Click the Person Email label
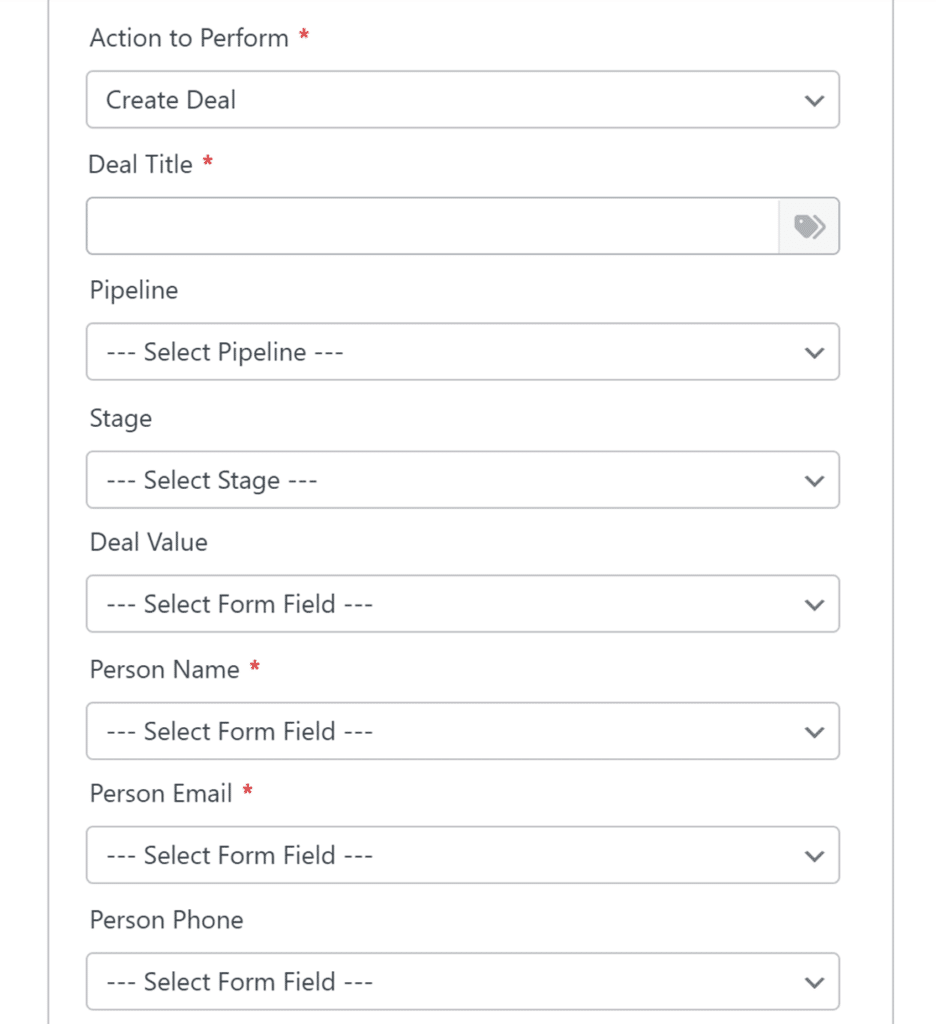 coord(161,793)
